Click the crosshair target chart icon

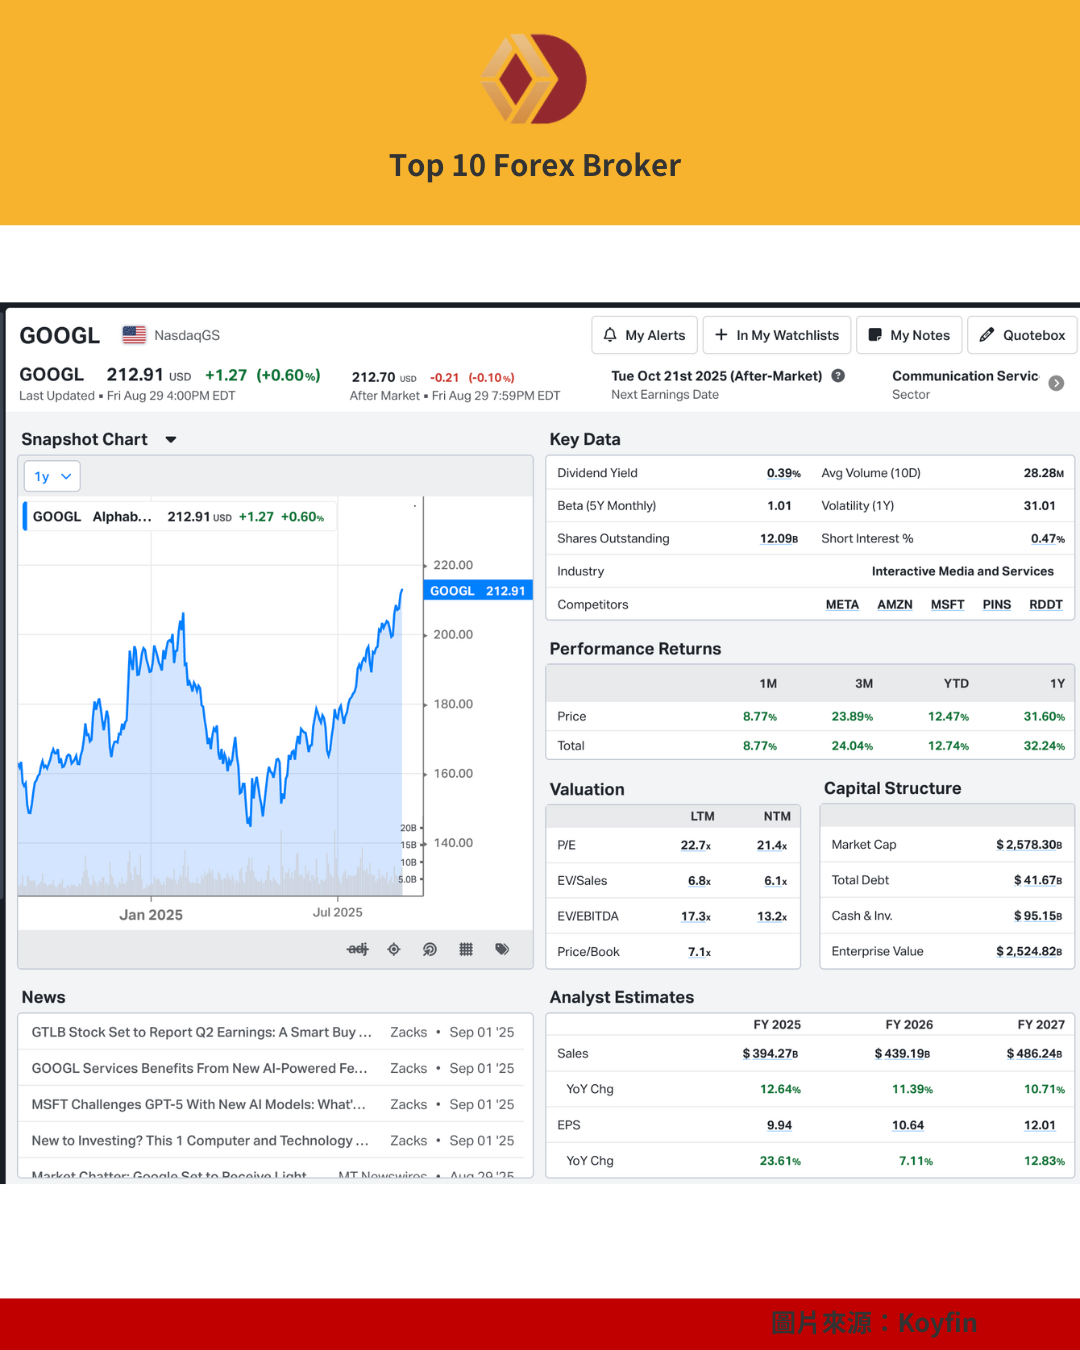click(x=394, y=949)
